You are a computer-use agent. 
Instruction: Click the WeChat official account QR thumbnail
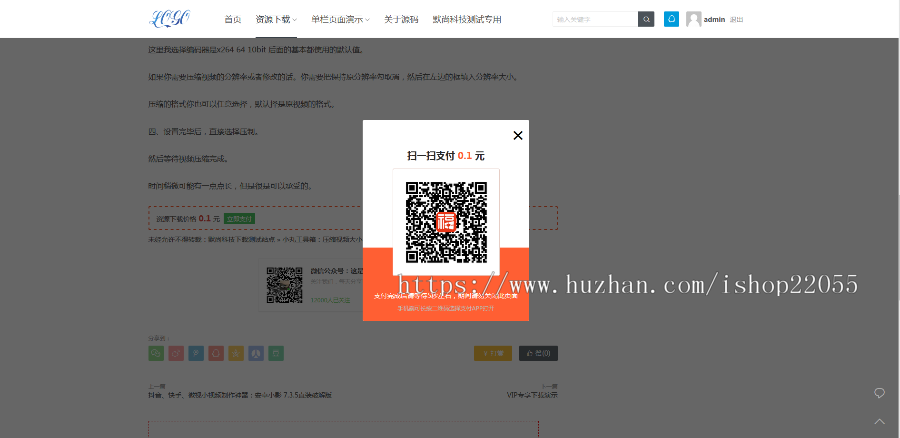click(x=285, y=285)
